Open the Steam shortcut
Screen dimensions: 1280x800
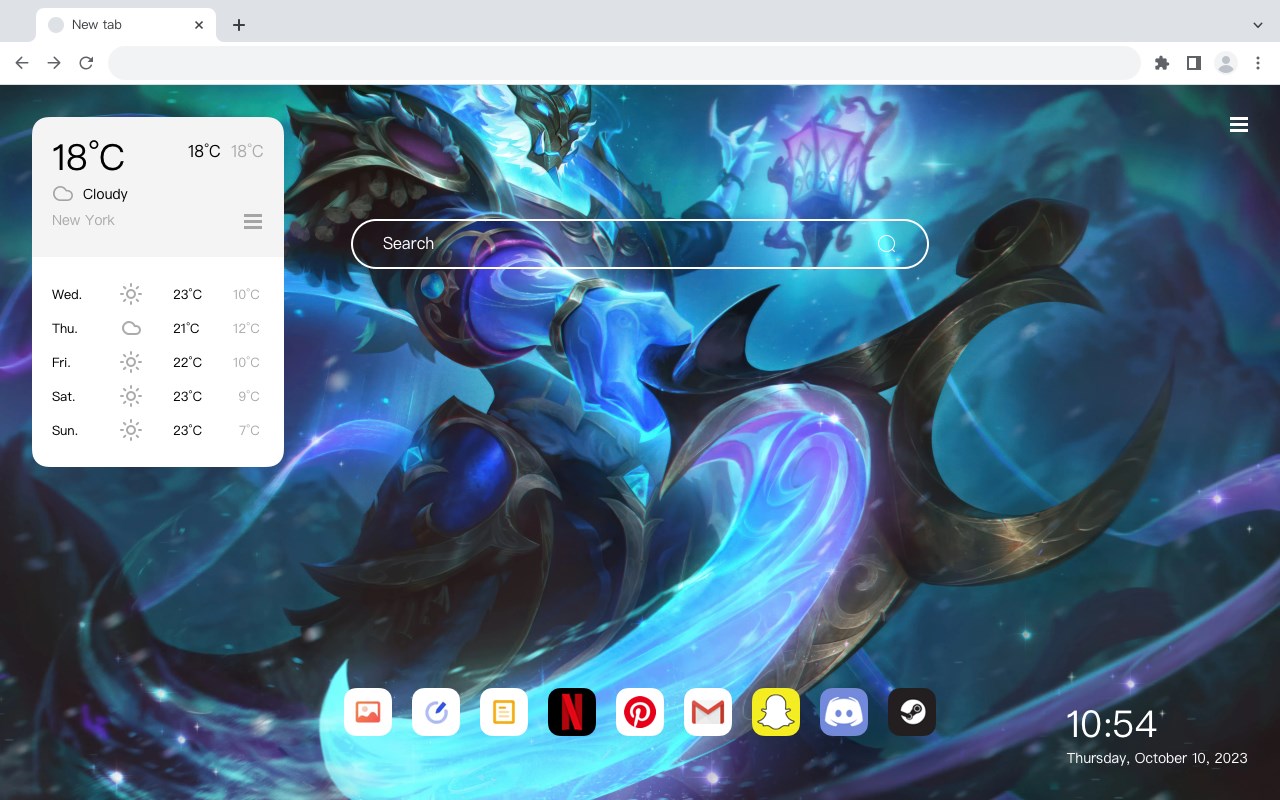912,712
